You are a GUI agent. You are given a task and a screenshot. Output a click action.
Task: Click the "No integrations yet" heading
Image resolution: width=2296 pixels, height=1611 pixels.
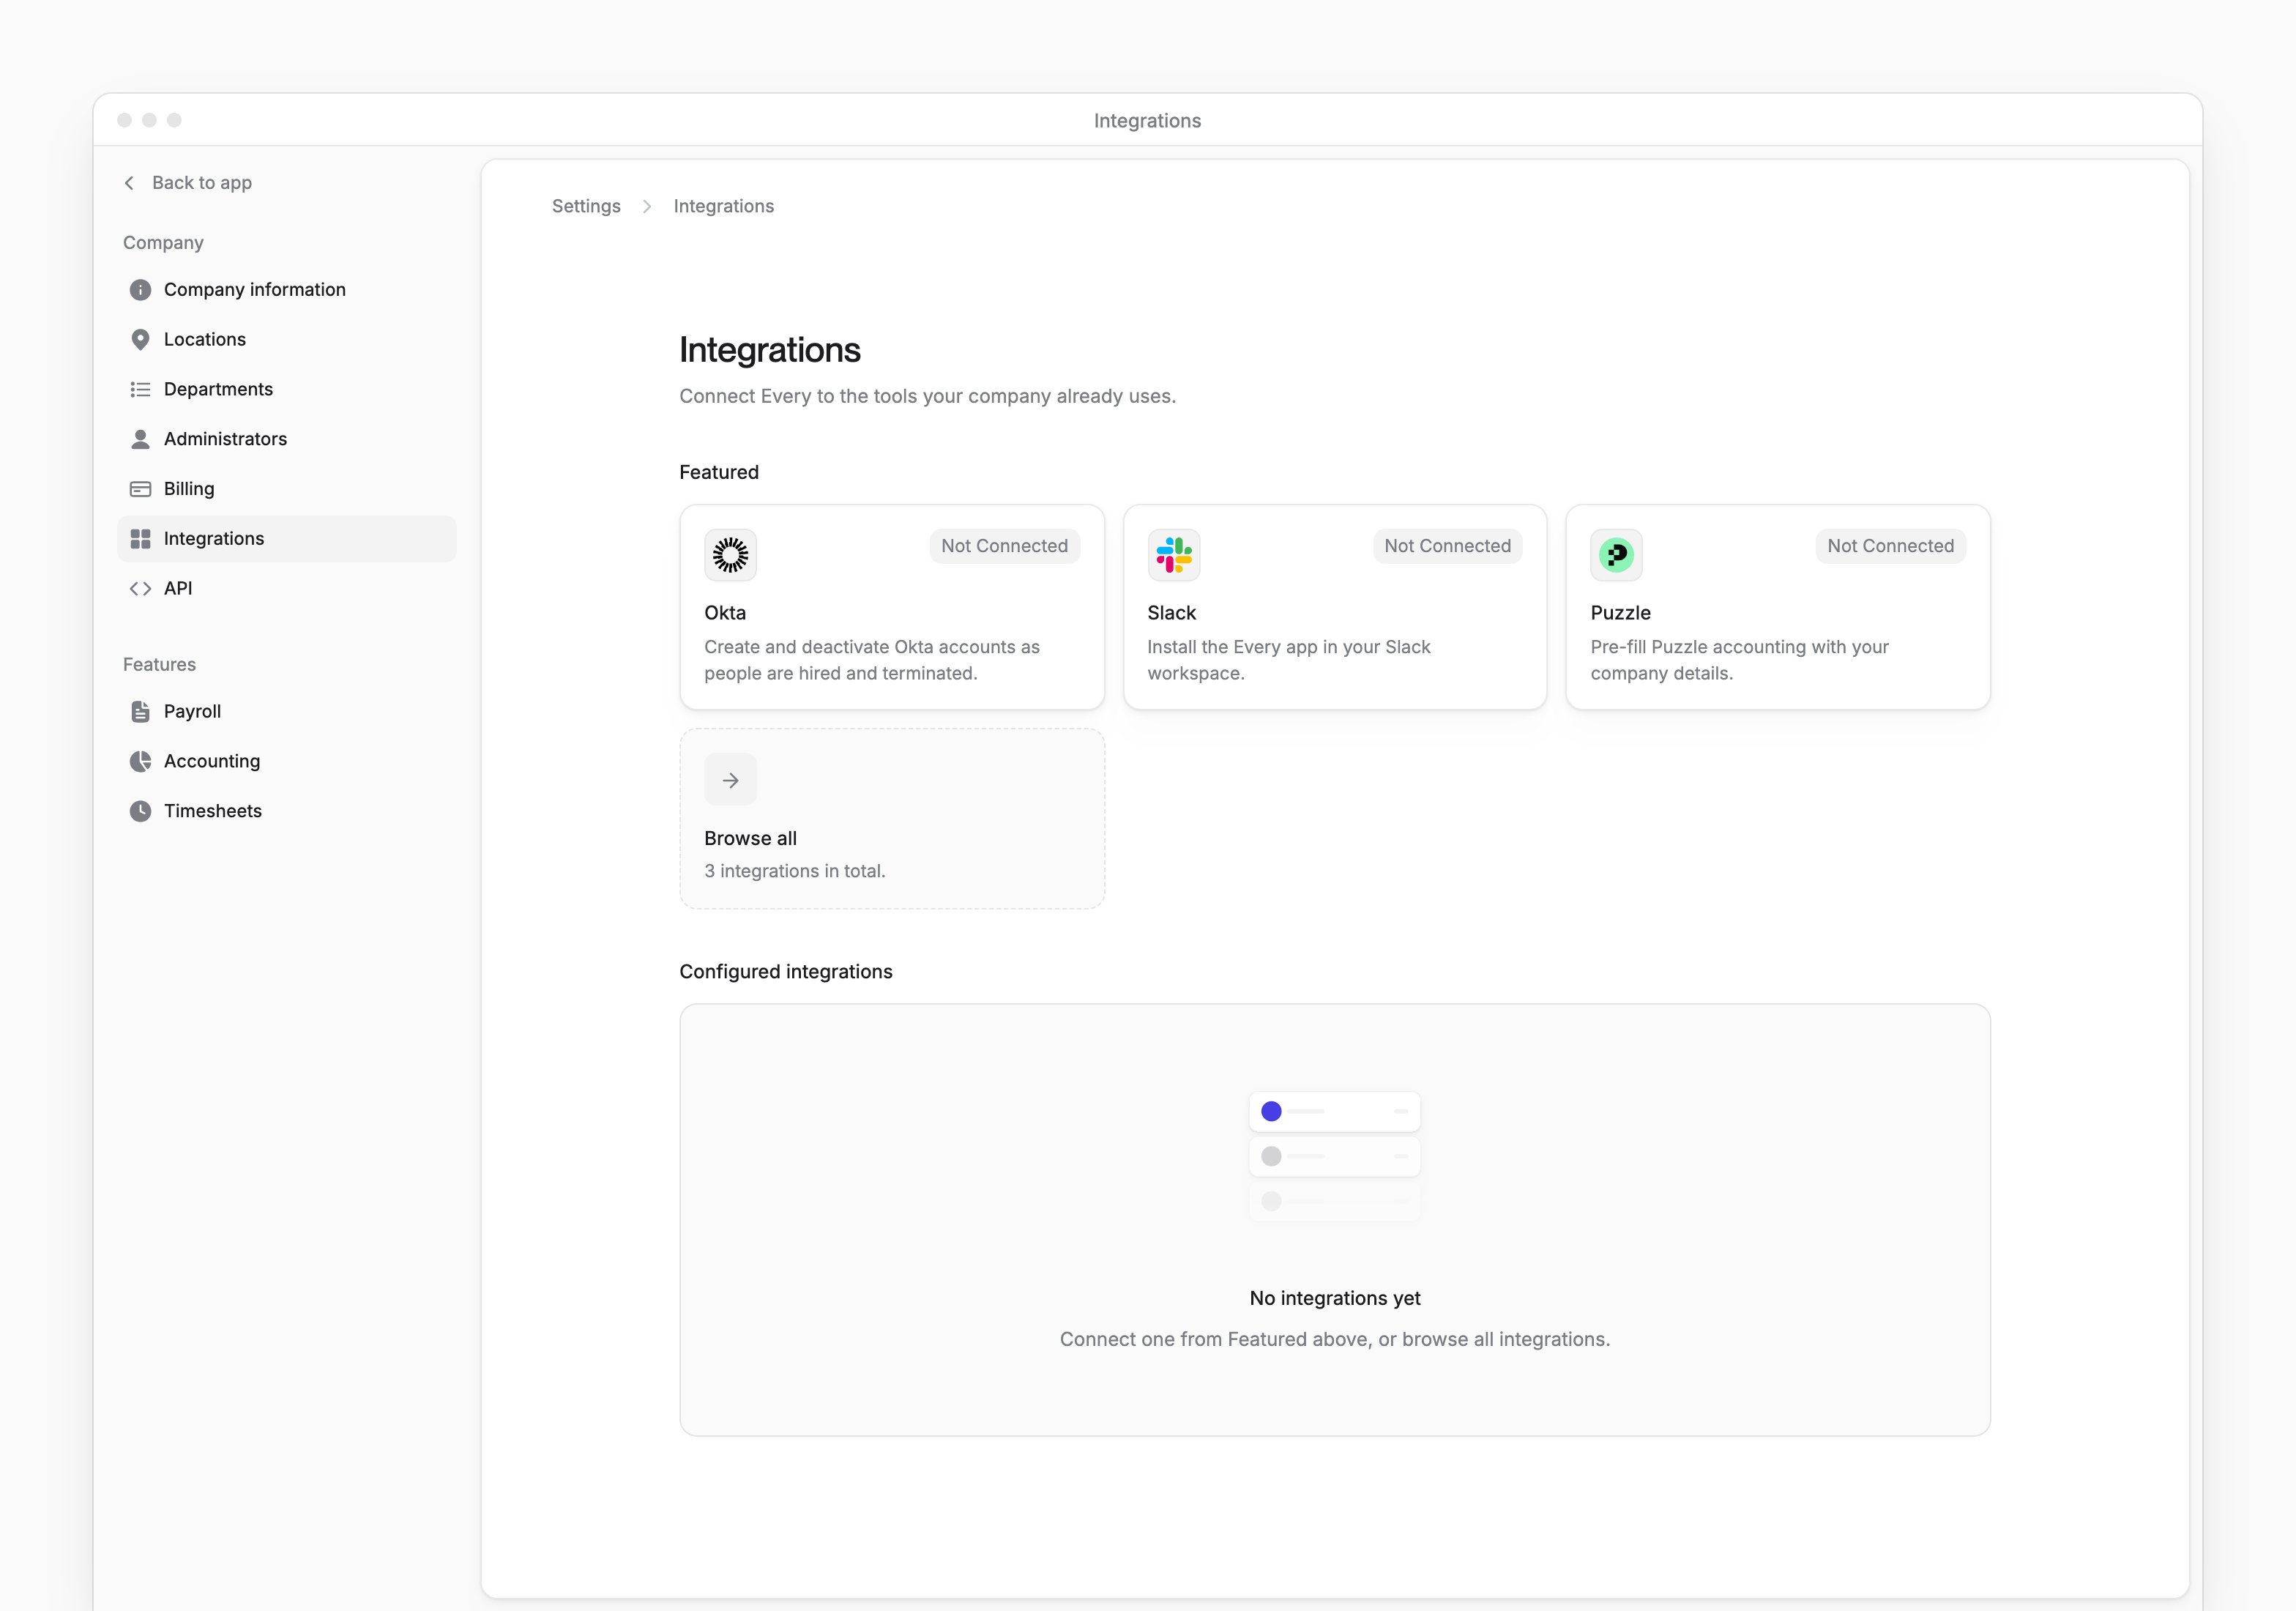click(1335, 1298)
